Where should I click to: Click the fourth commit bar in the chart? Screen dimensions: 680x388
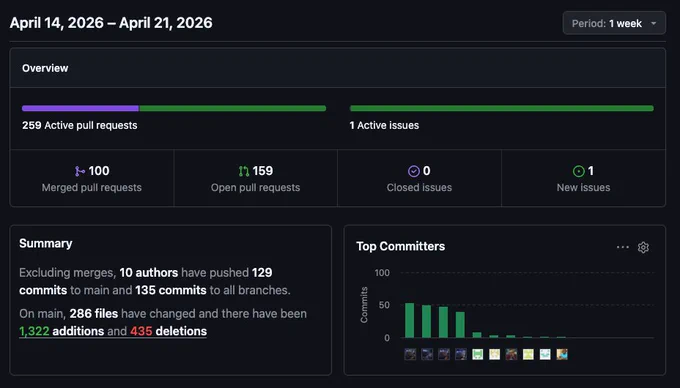coord(460,325)
